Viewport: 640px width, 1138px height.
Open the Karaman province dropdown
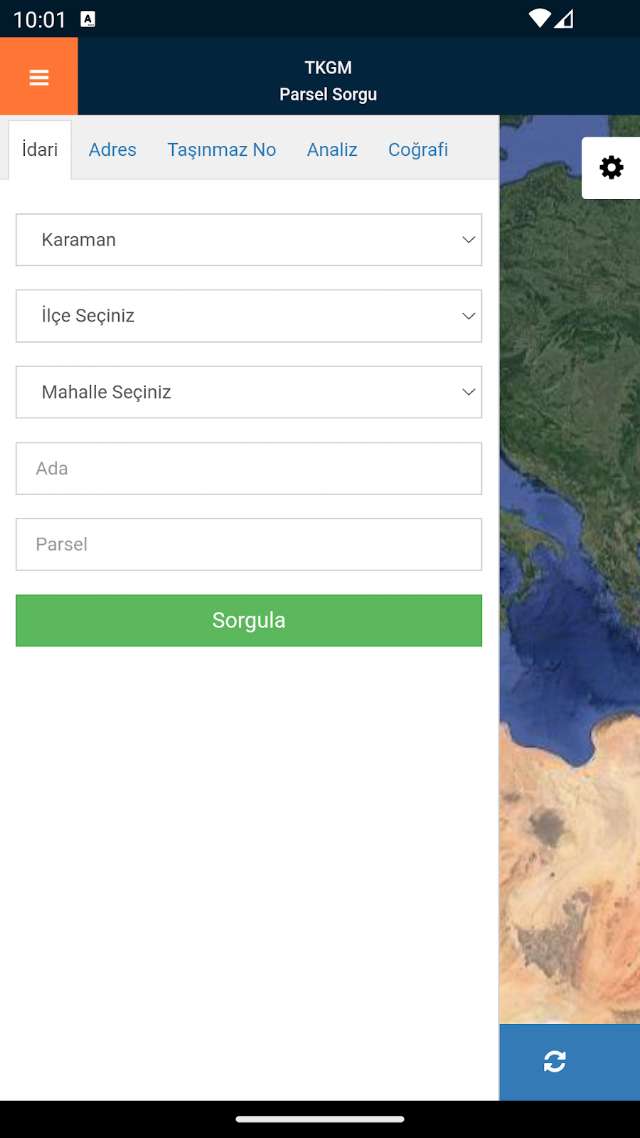pos(249,240)
